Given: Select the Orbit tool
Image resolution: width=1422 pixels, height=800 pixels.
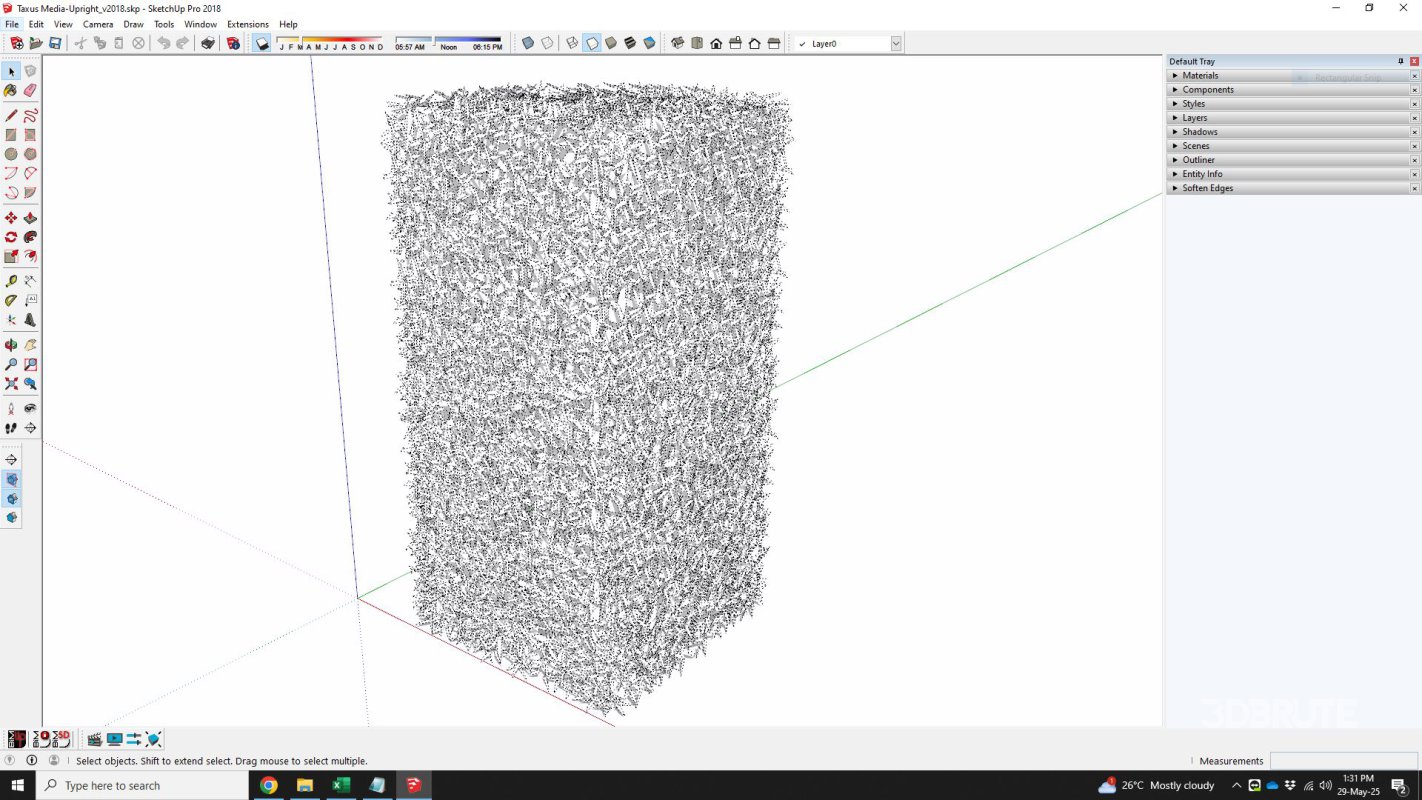Looking at the screenshot, I should coord(12,344).
